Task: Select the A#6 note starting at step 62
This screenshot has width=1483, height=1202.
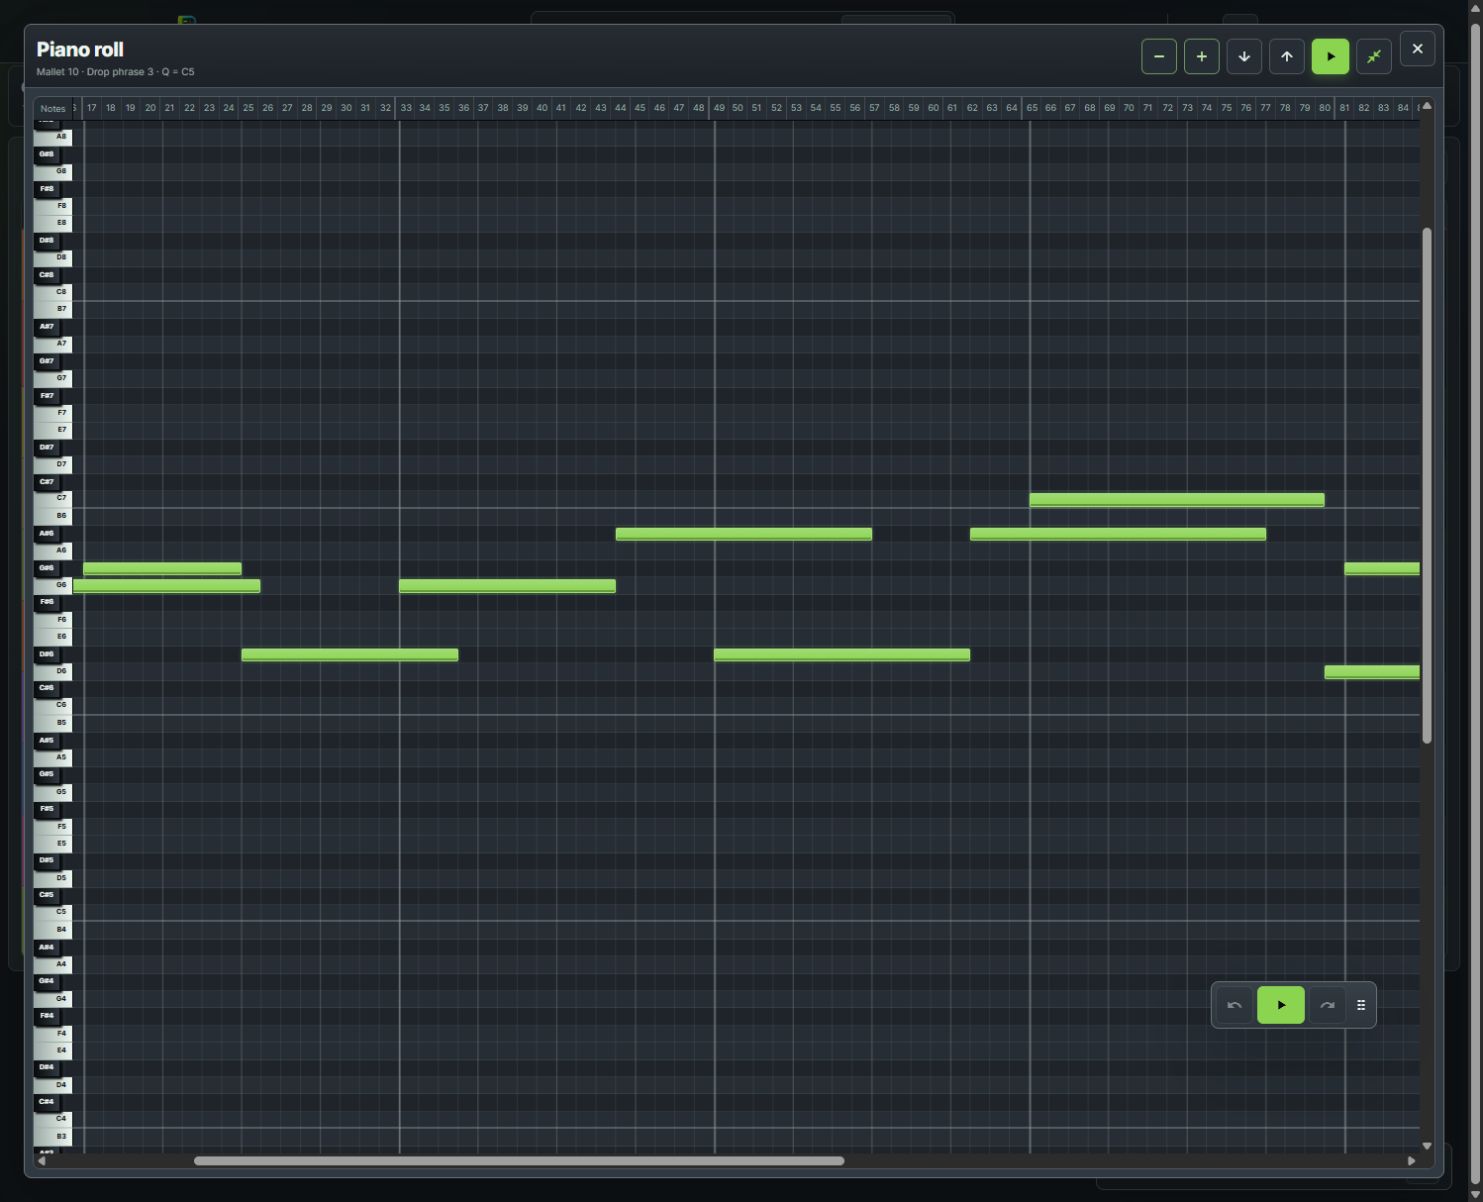Action: point(1118,534)
